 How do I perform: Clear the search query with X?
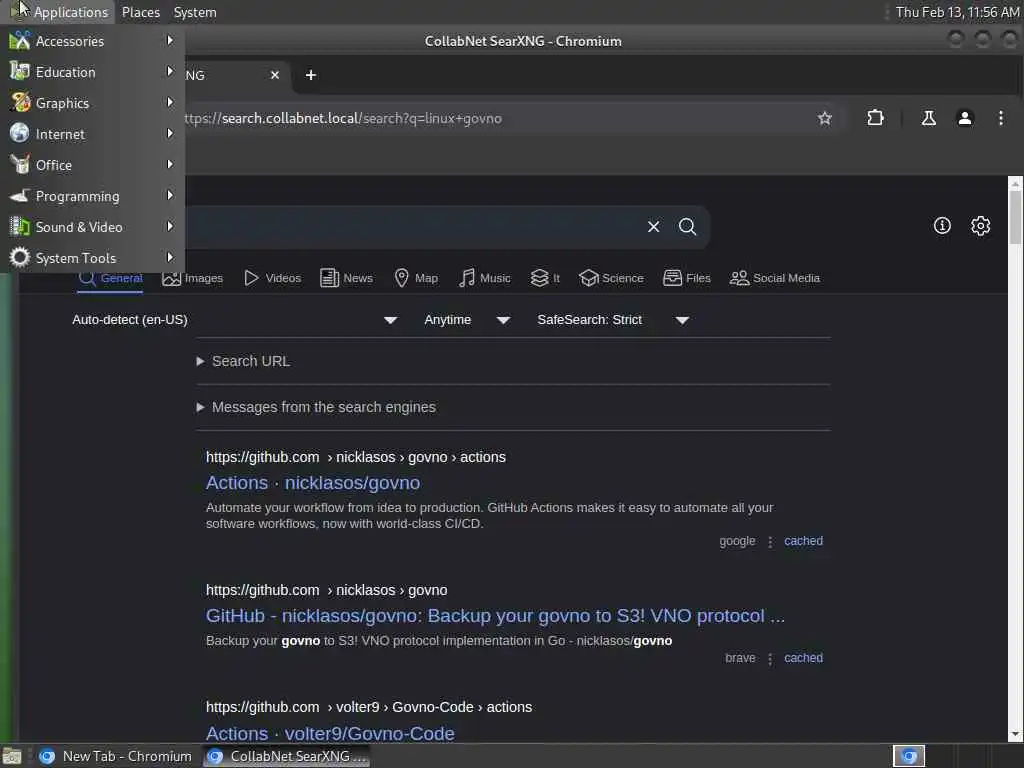653,227
